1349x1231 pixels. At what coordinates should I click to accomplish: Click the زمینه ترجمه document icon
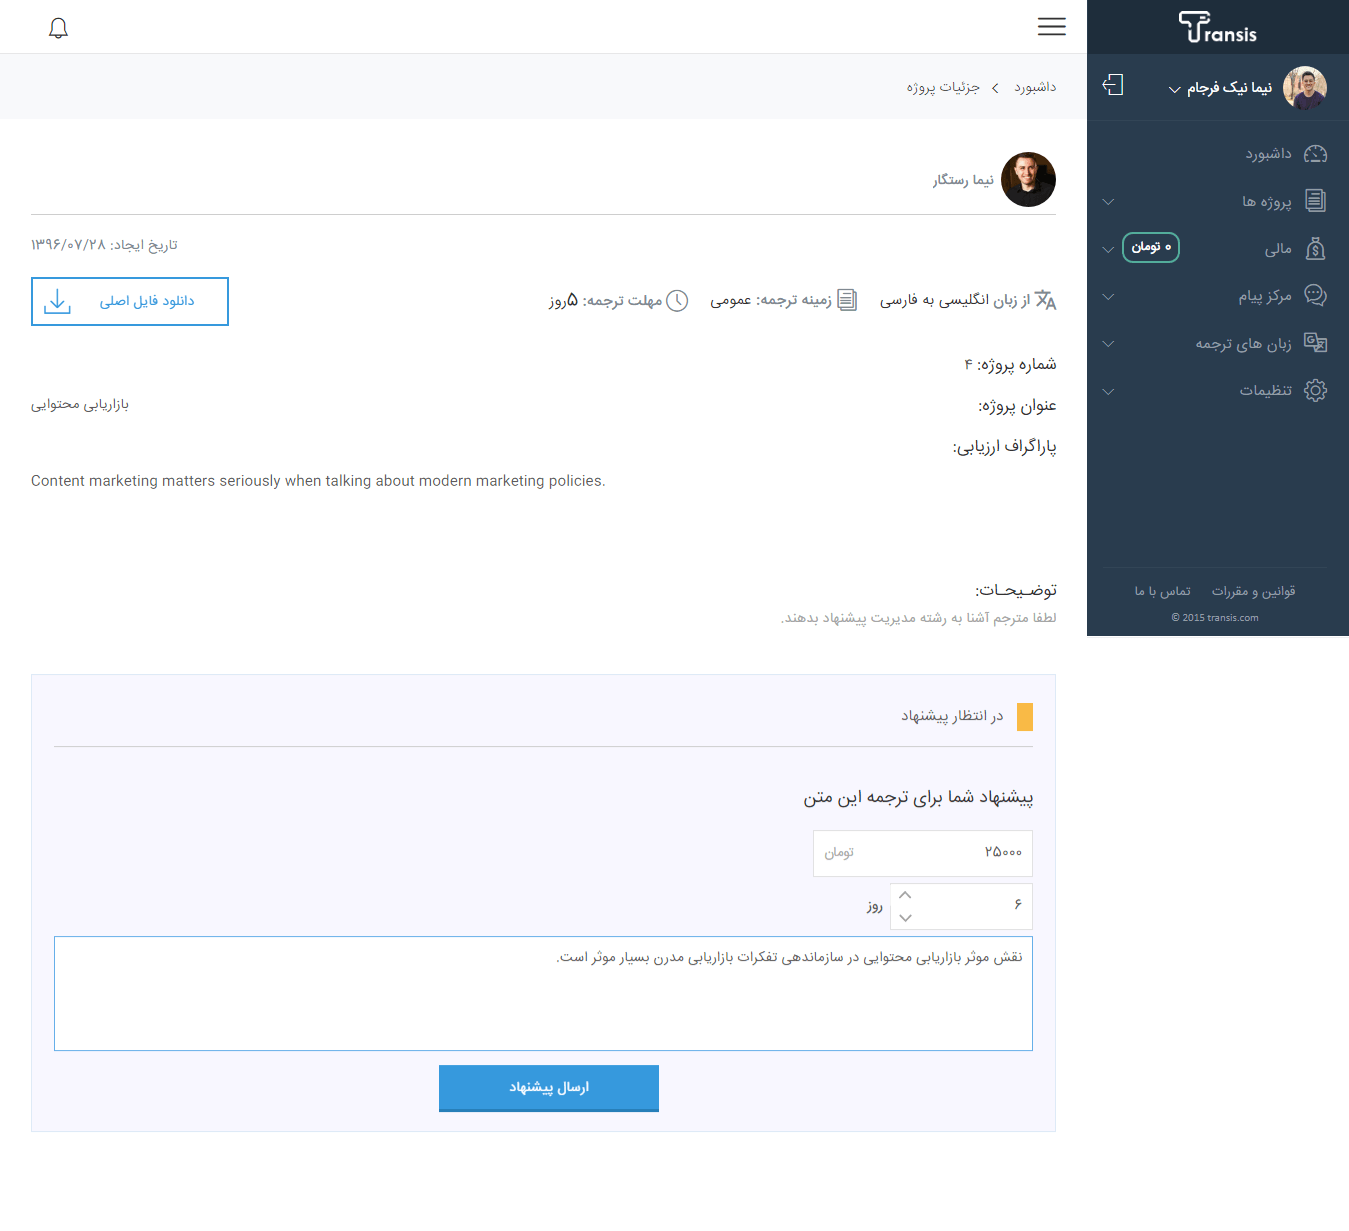click(x=847, y=300)
